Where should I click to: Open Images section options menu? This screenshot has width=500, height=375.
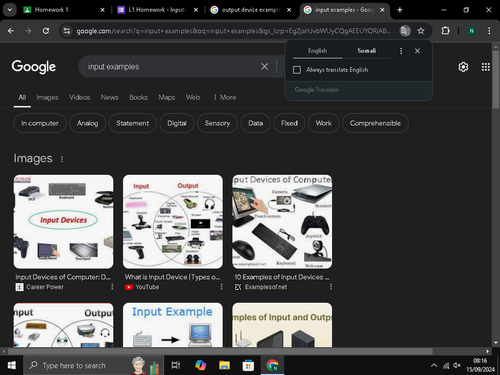[x=62, y=159]
